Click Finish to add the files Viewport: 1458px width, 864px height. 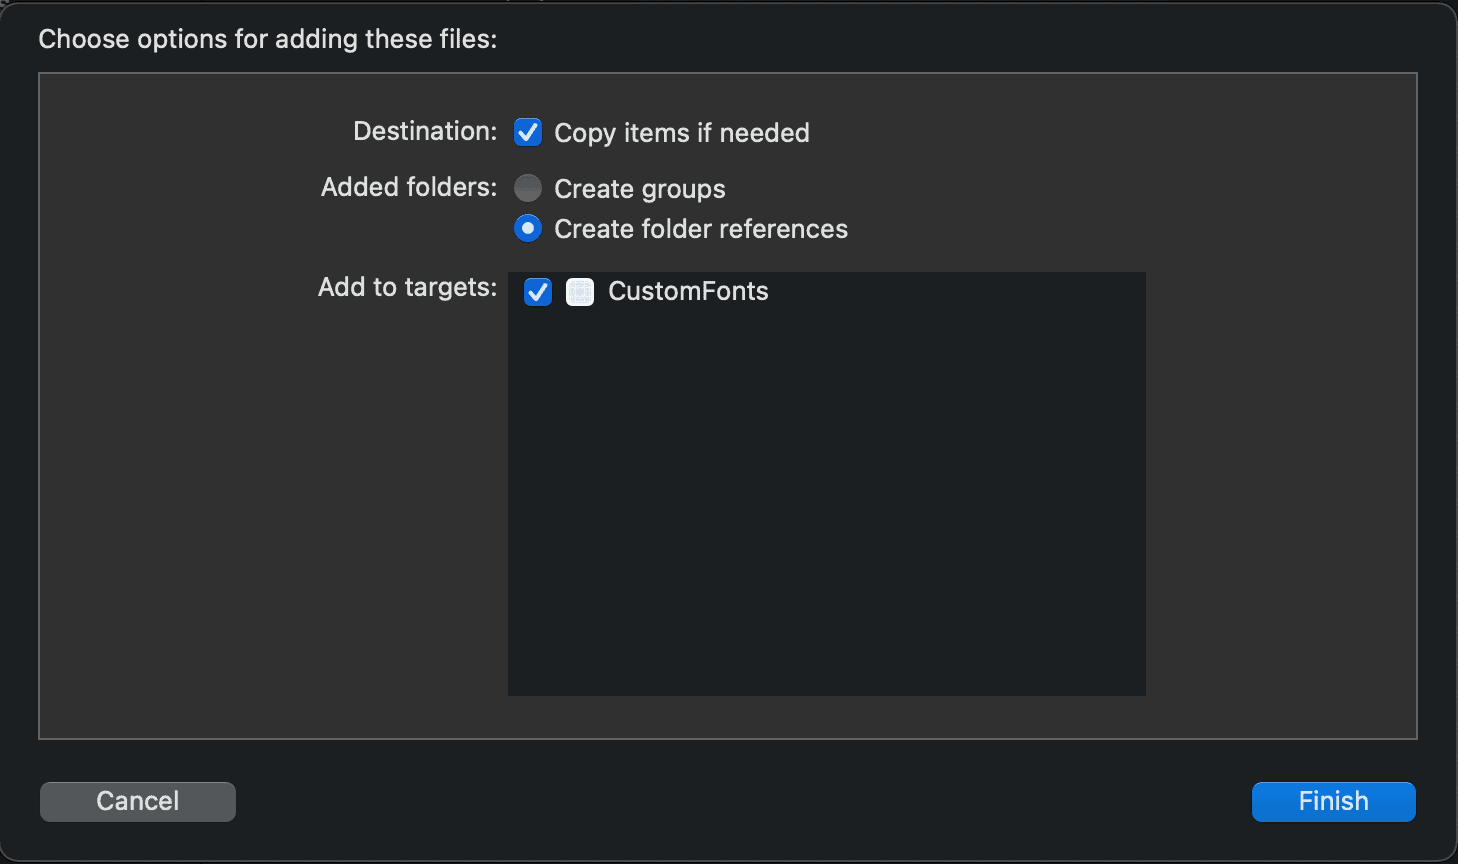pos(1333,801)
